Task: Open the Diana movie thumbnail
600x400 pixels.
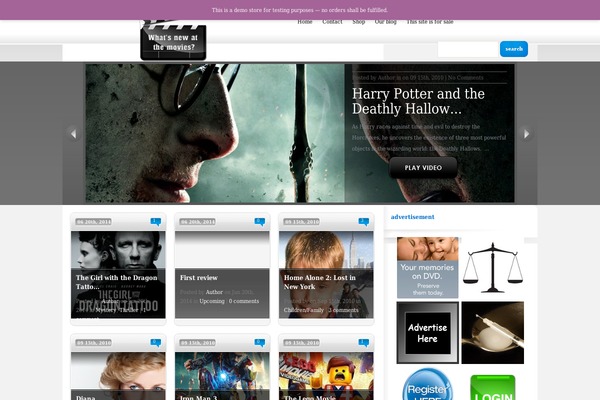Action: point(118,376)
